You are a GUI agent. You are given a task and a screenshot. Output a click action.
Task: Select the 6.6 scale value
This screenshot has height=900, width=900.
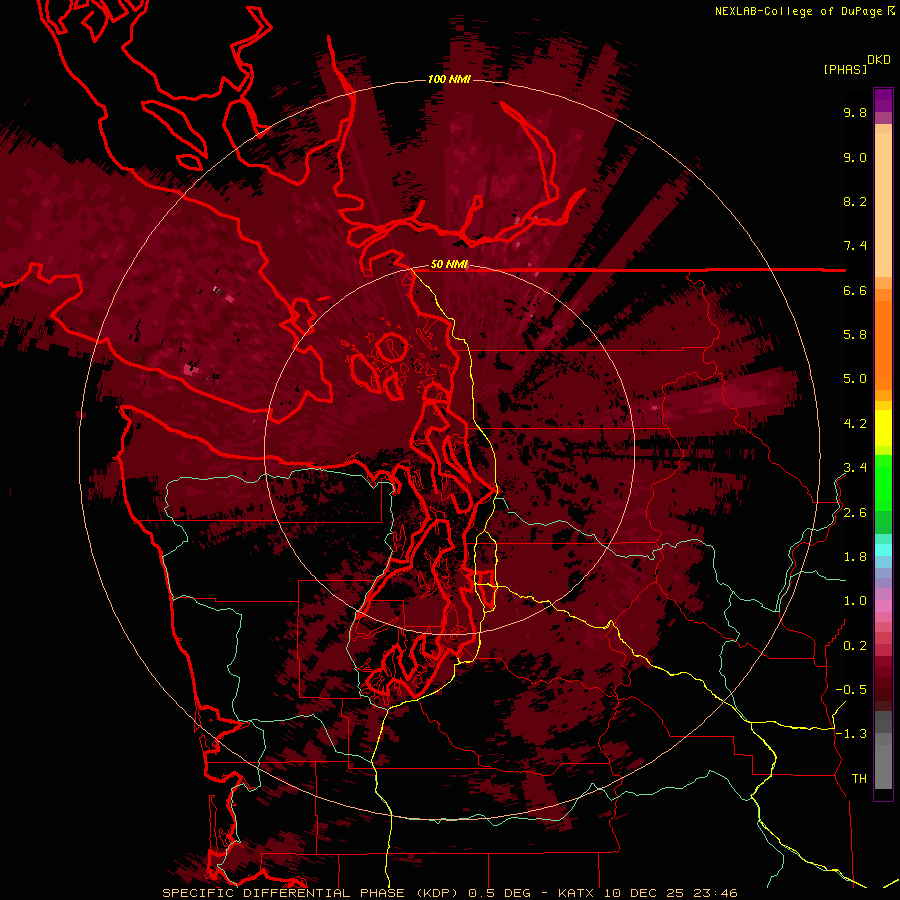pyautogui.click(x=855, y=290)
